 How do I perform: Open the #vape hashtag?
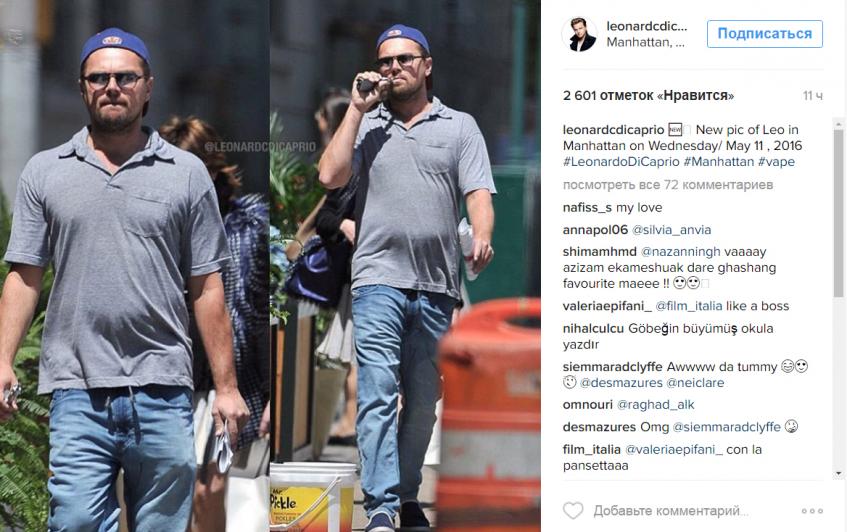point(776,161)
